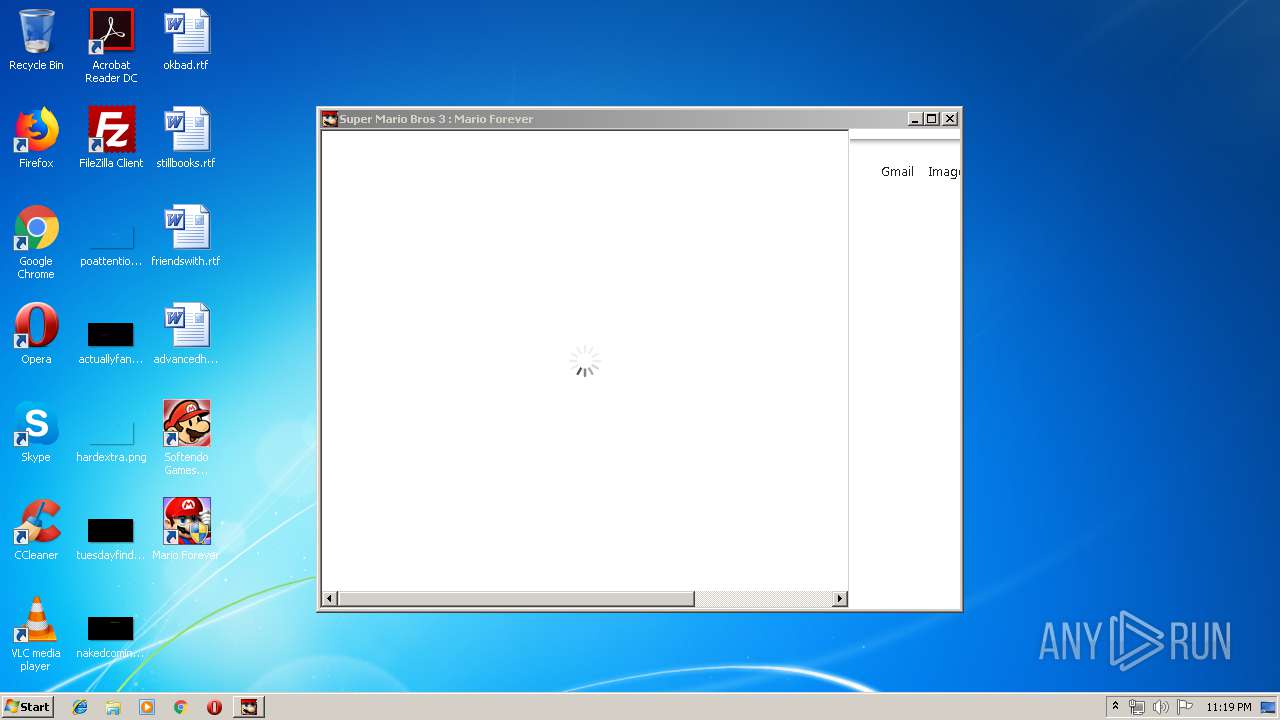The height and width of the screenshot is (720, 1280).
Task: Open Windows Media Player taskbar icon
Action: (x=147, y=707)
